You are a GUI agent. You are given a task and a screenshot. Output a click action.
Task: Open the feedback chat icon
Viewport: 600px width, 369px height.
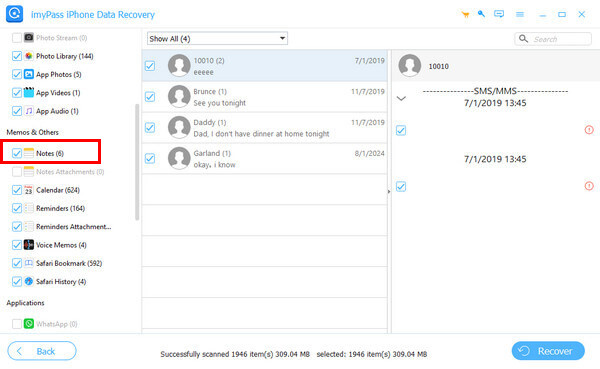pyautogui.click(x=499, y=14)
